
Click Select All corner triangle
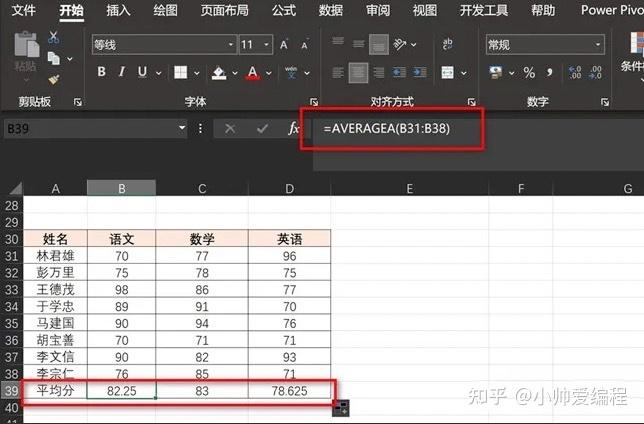(16, 188)
